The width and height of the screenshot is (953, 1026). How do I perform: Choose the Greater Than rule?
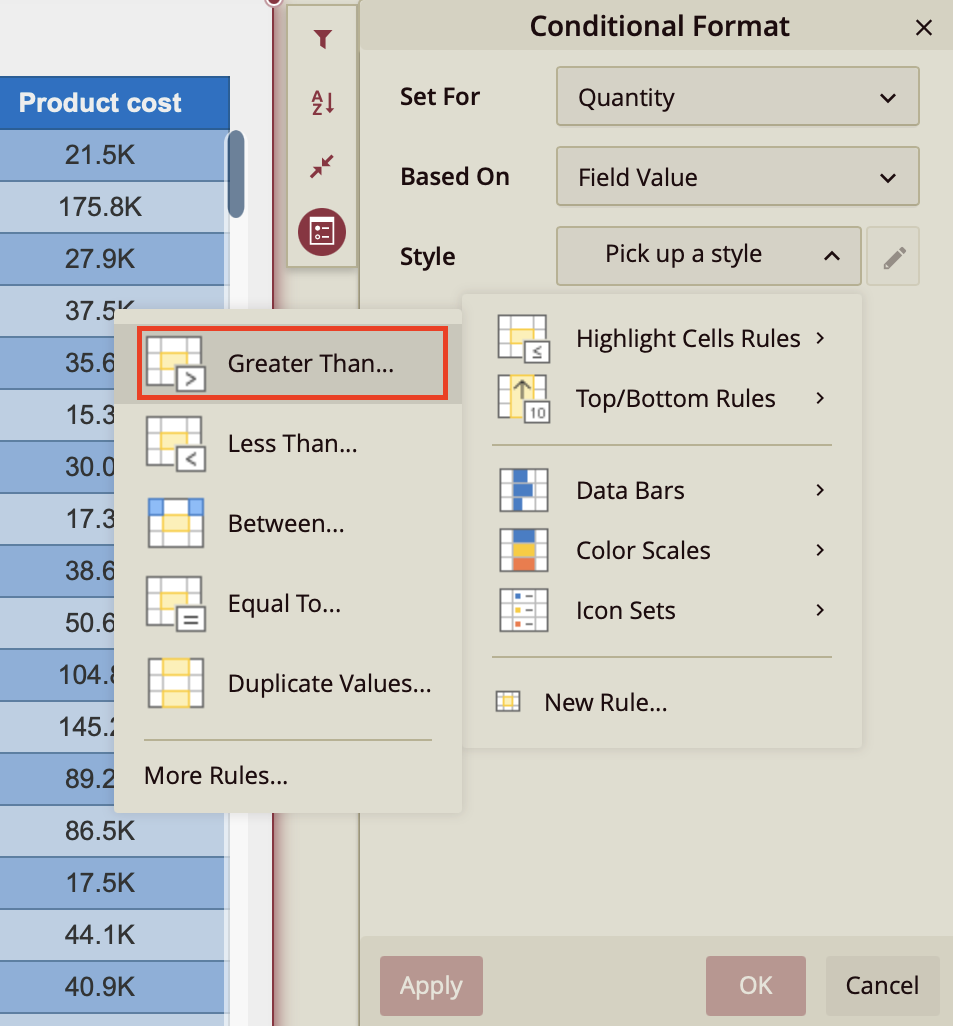coord(291,364)
